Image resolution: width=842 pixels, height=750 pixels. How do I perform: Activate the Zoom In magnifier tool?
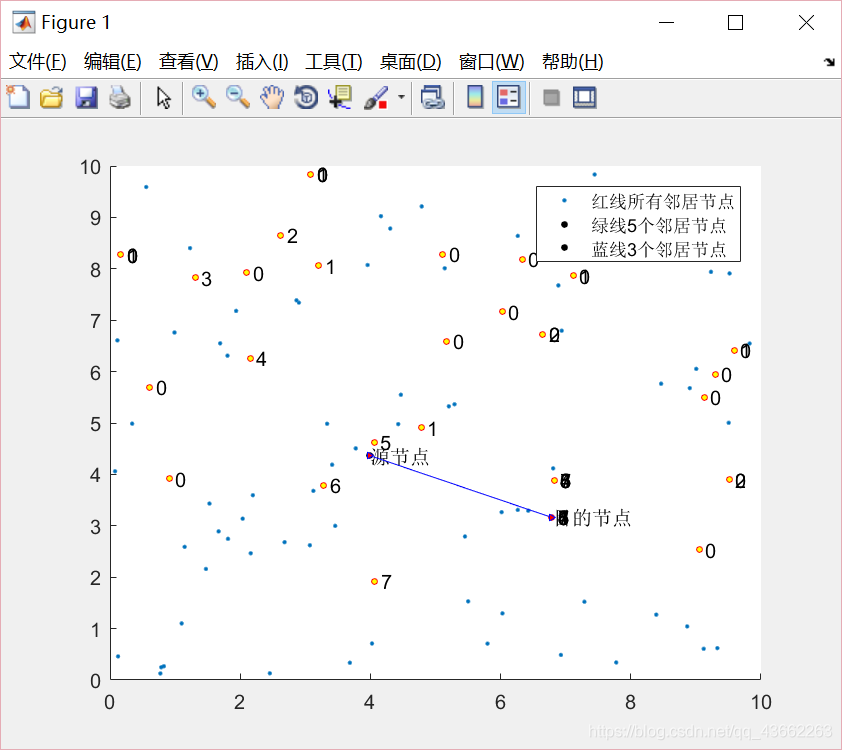click(x=204, y=98)
